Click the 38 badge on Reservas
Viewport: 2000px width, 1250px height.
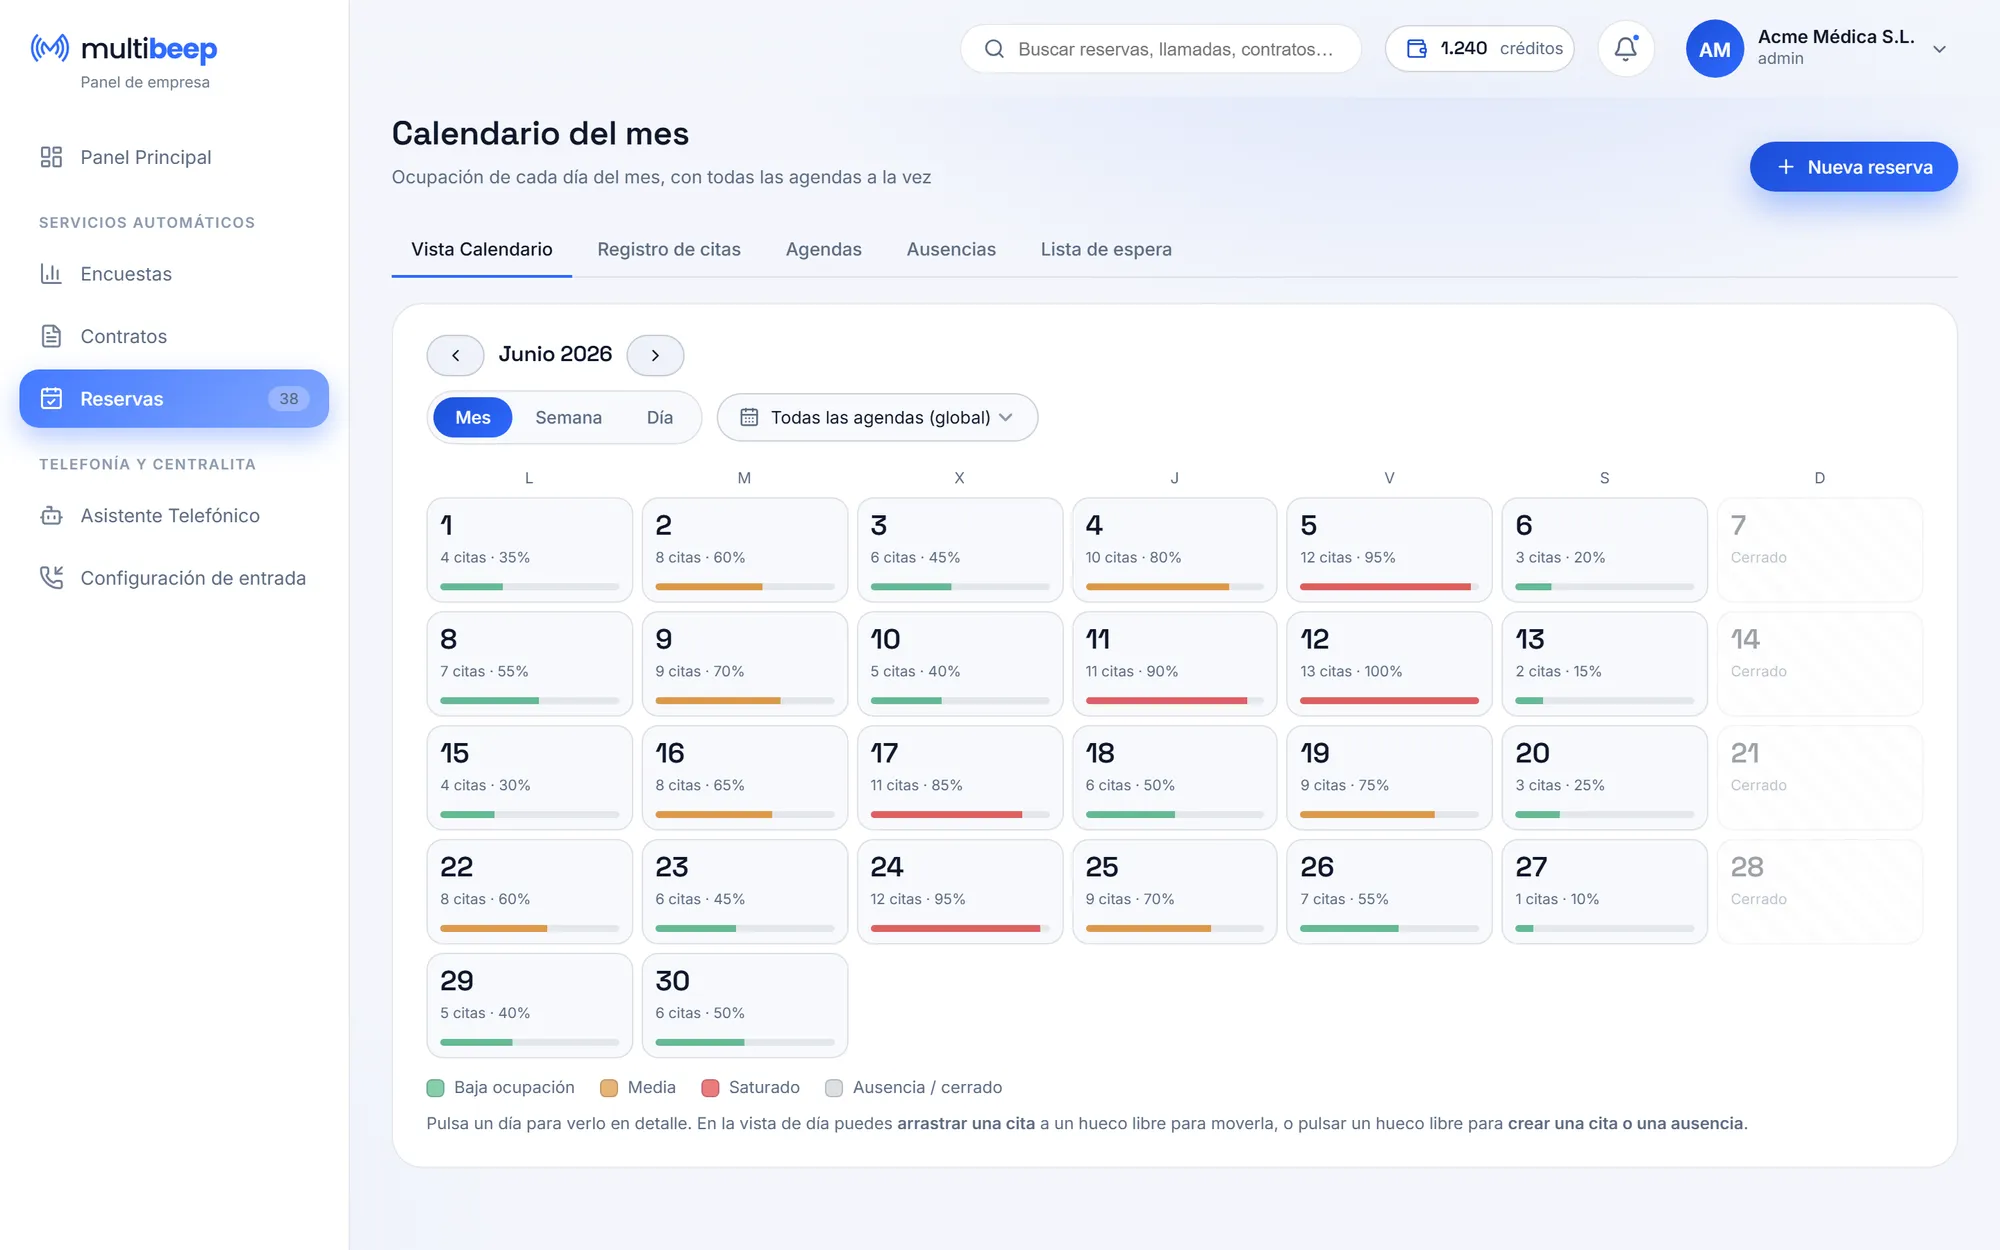(x=289, y=399)
